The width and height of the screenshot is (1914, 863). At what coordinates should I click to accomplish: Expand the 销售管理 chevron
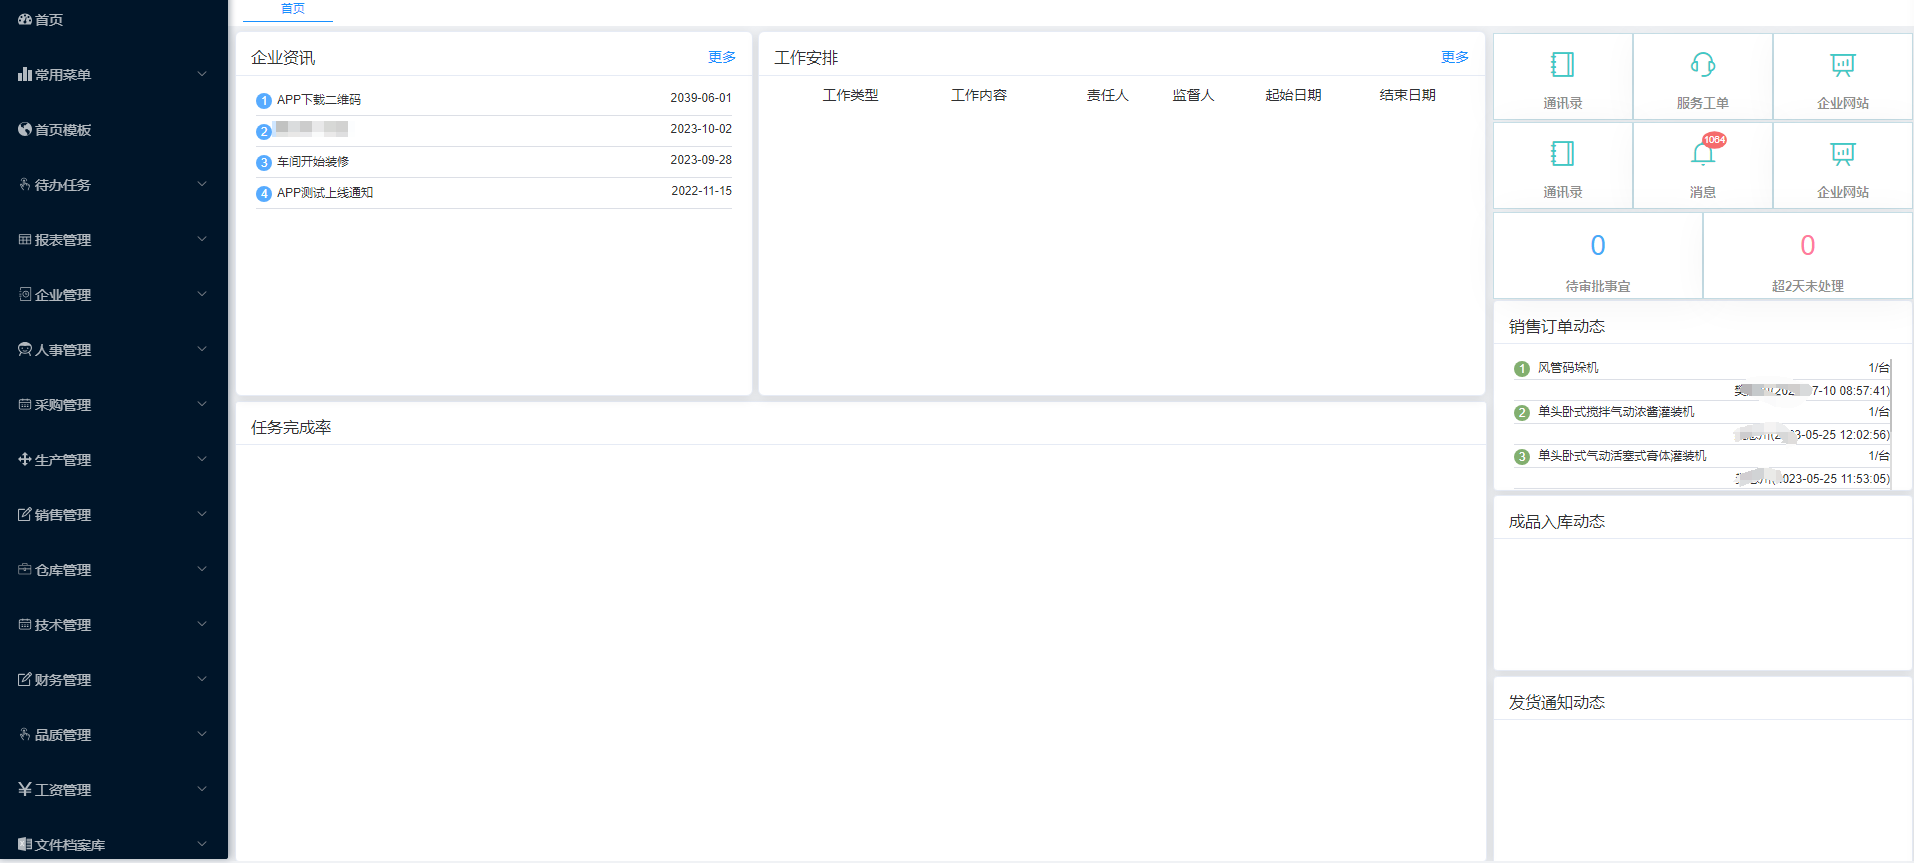(x=202, y=514)
